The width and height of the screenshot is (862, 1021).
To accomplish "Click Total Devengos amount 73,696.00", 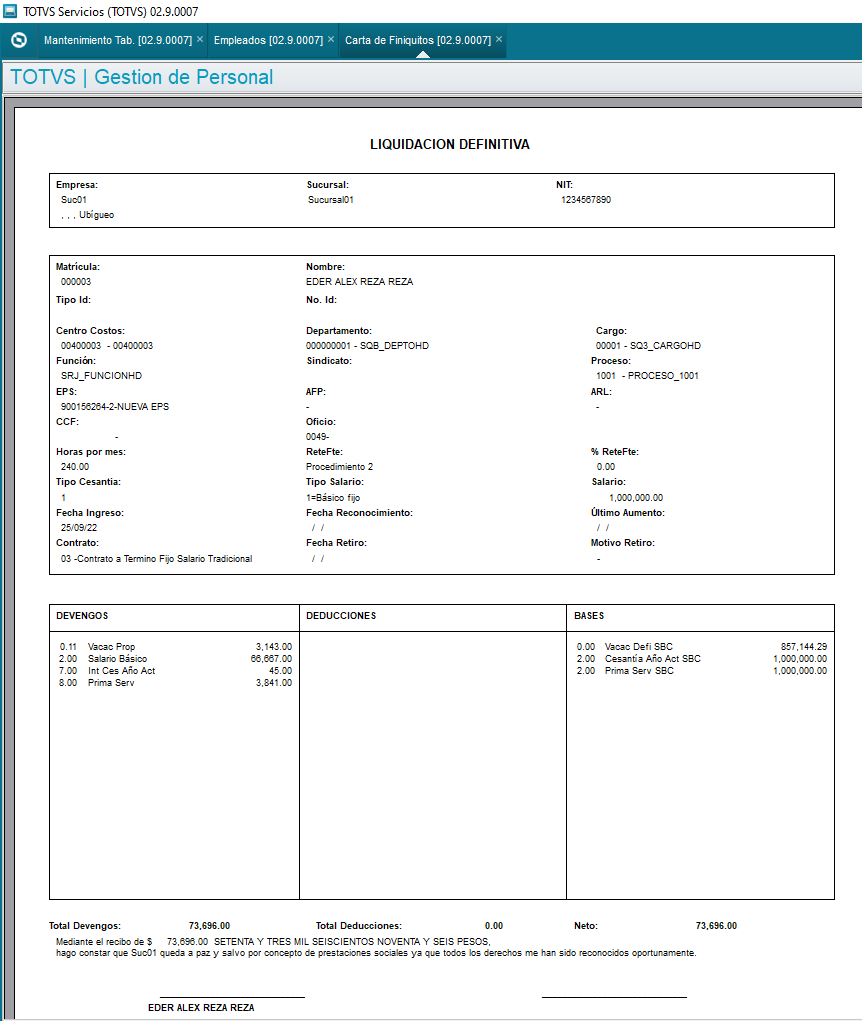I will (210, 926).
